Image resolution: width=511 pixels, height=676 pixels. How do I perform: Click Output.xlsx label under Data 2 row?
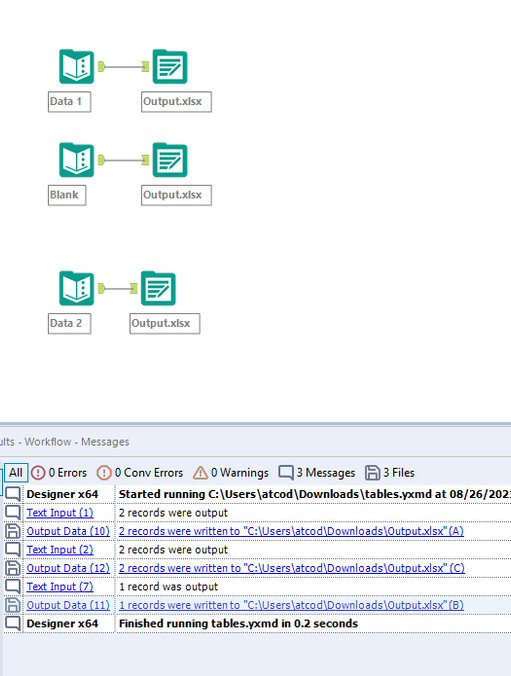click(x=165, y=323)
